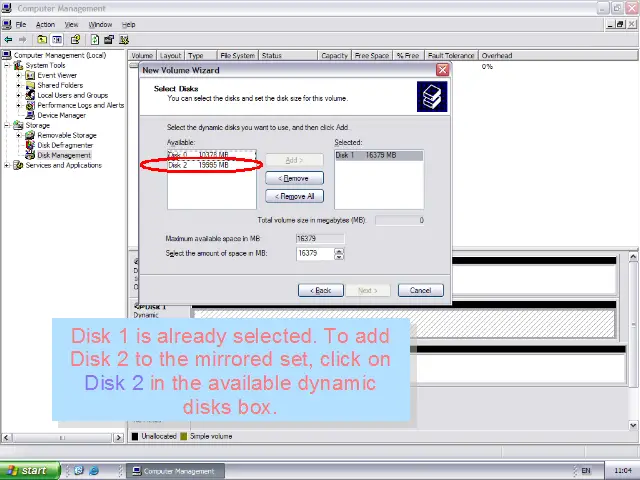
Task: Click the Capacity column header
Action: [x=334, y=56]
